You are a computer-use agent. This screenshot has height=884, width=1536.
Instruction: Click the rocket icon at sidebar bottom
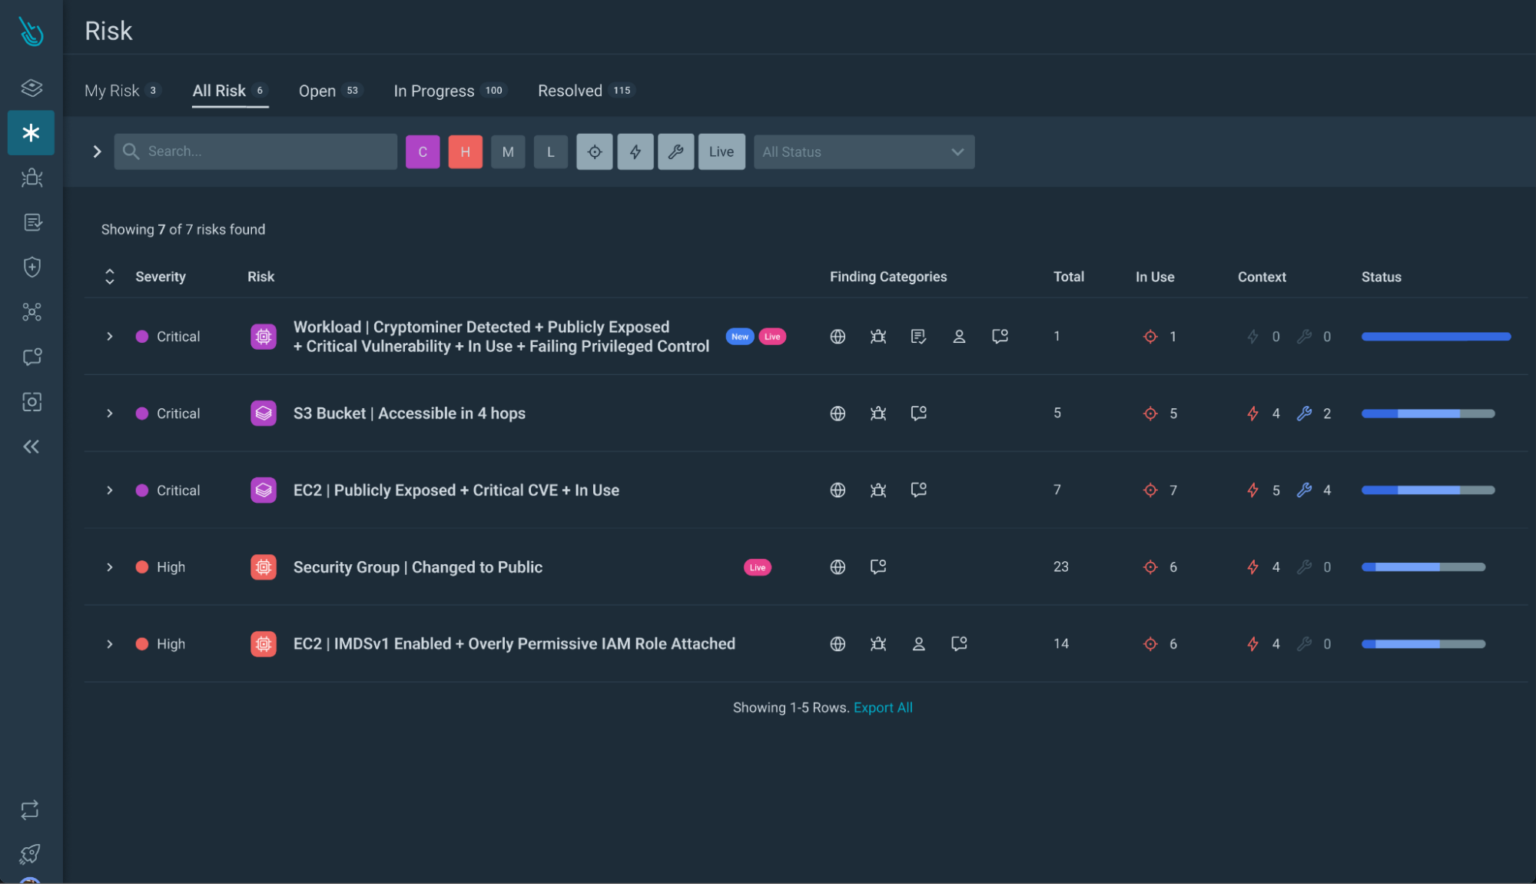pyautogui.click(x=31, y=854)
